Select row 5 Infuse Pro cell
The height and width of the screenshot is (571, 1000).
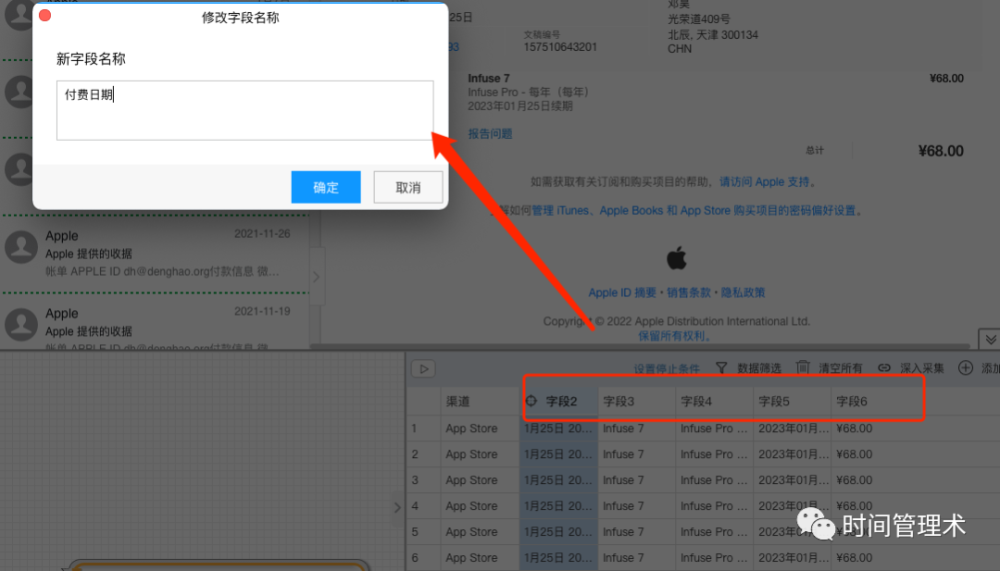pos(714,531)
